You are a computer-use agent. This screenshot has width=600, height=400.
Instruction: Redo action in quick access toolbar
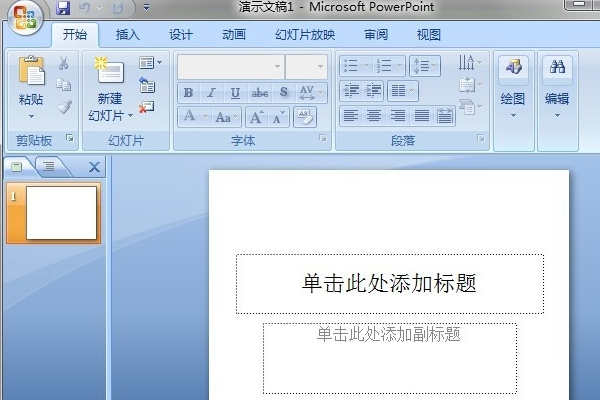pyautogui.click(x=117, y=8)
